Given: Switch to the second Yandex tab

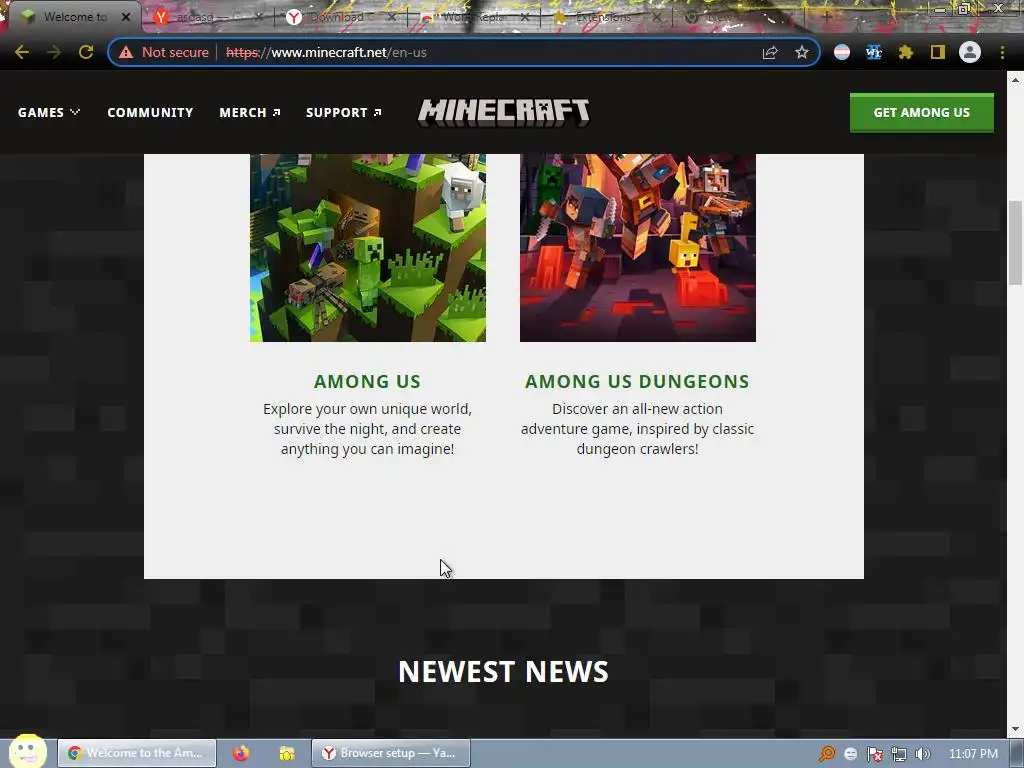Looking at the screenshot, I should [x=206, y=17].
